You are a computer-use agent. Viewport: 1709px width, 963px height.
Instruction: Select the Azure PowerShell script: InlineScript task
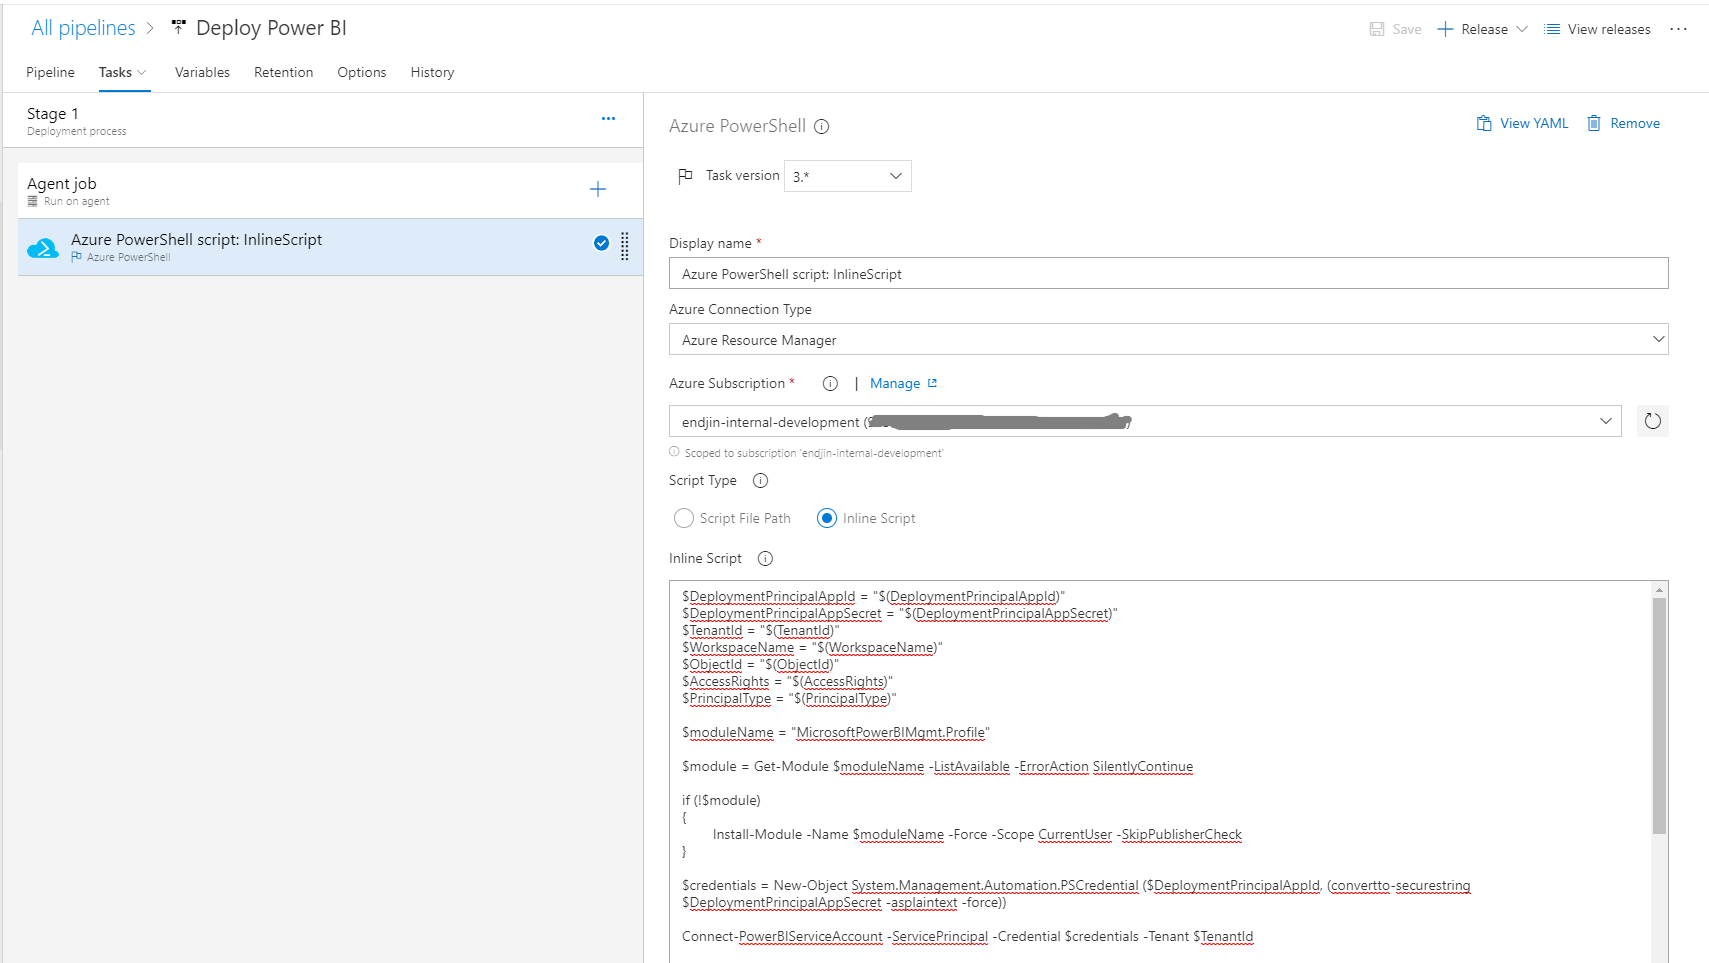click(x=330, y=247)
